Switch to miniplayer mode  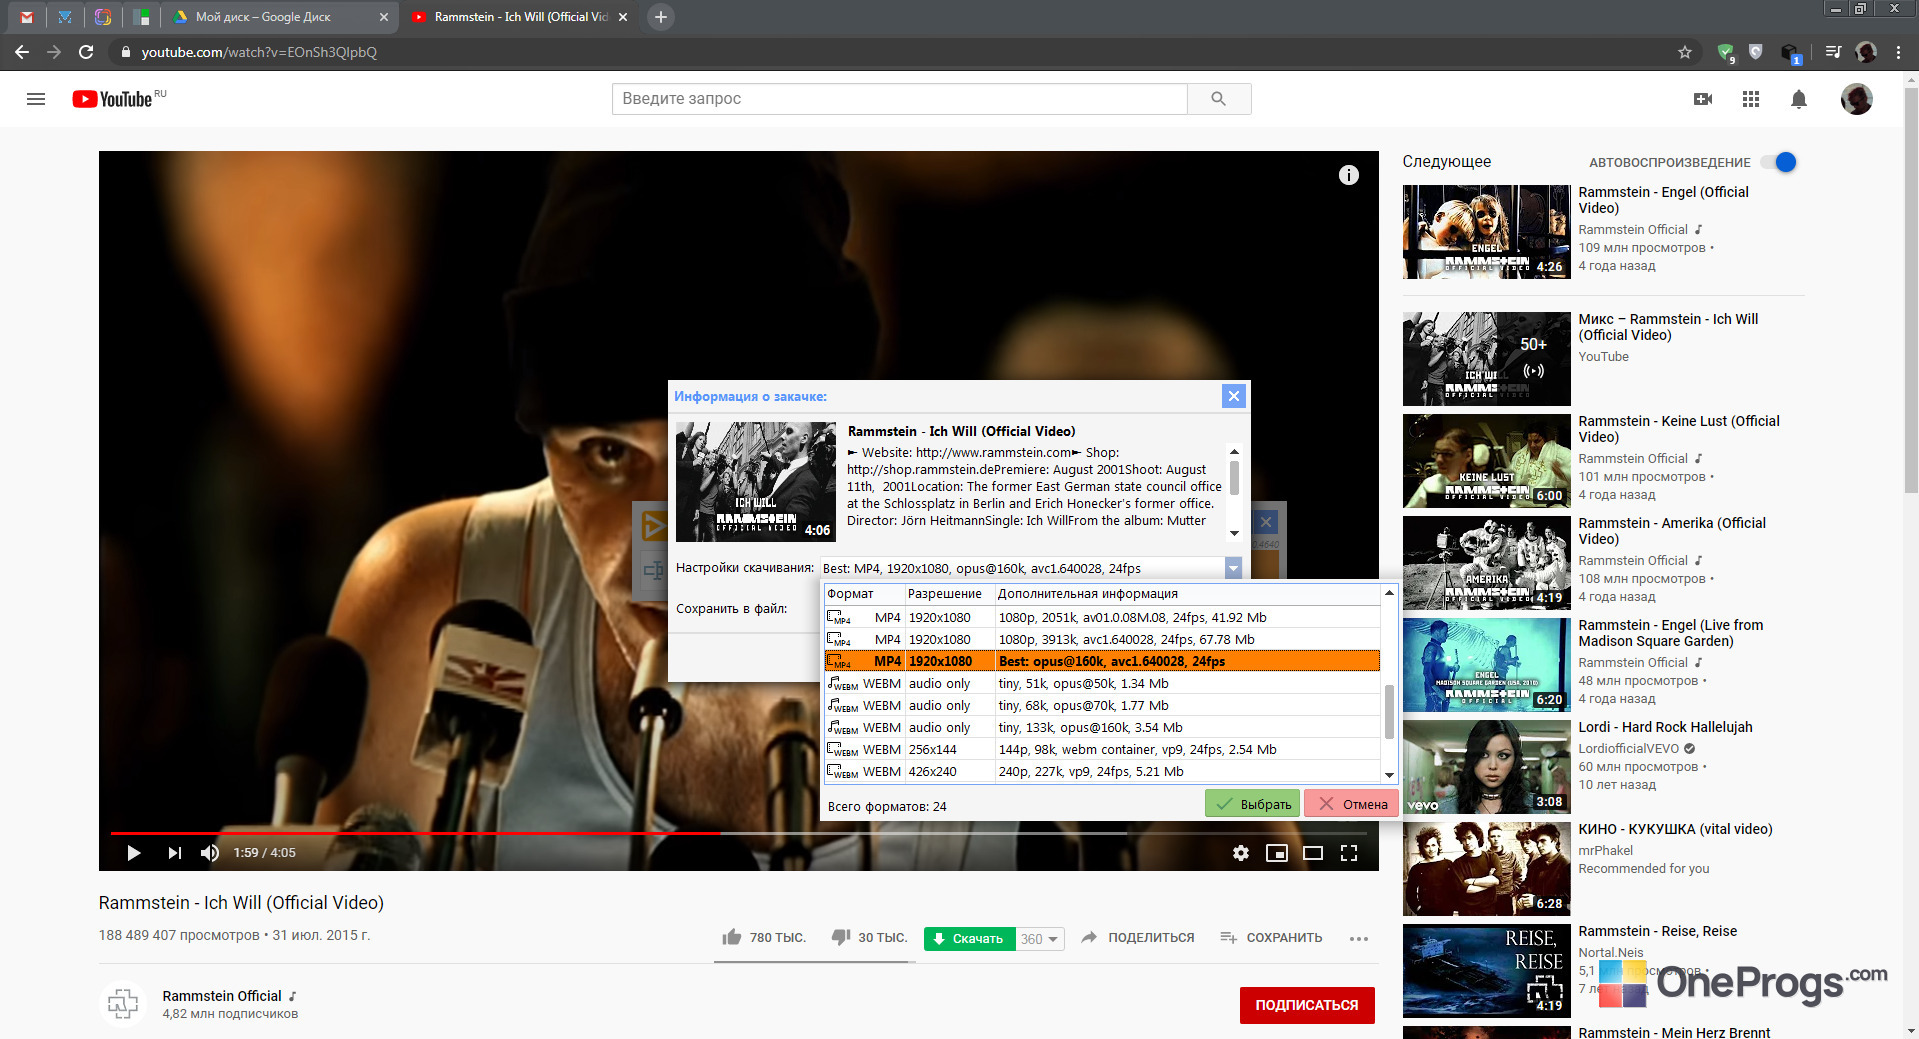[x=1276, y=853]
